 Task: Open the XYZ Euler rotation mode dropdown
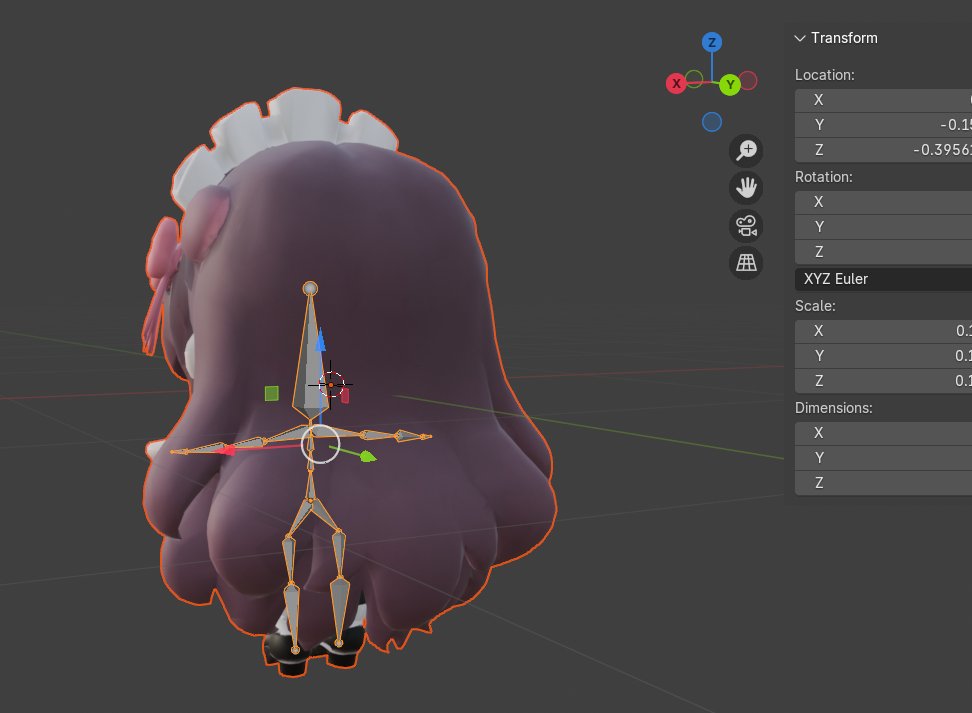click(883, 279)
